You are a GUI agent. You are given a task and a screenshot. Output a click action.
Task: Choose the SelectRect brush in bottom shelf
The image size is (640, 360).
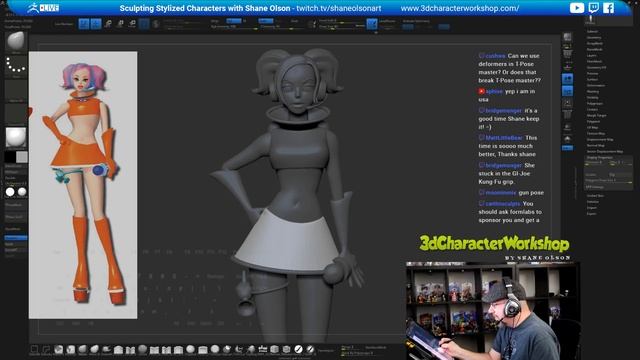(34, 350)
